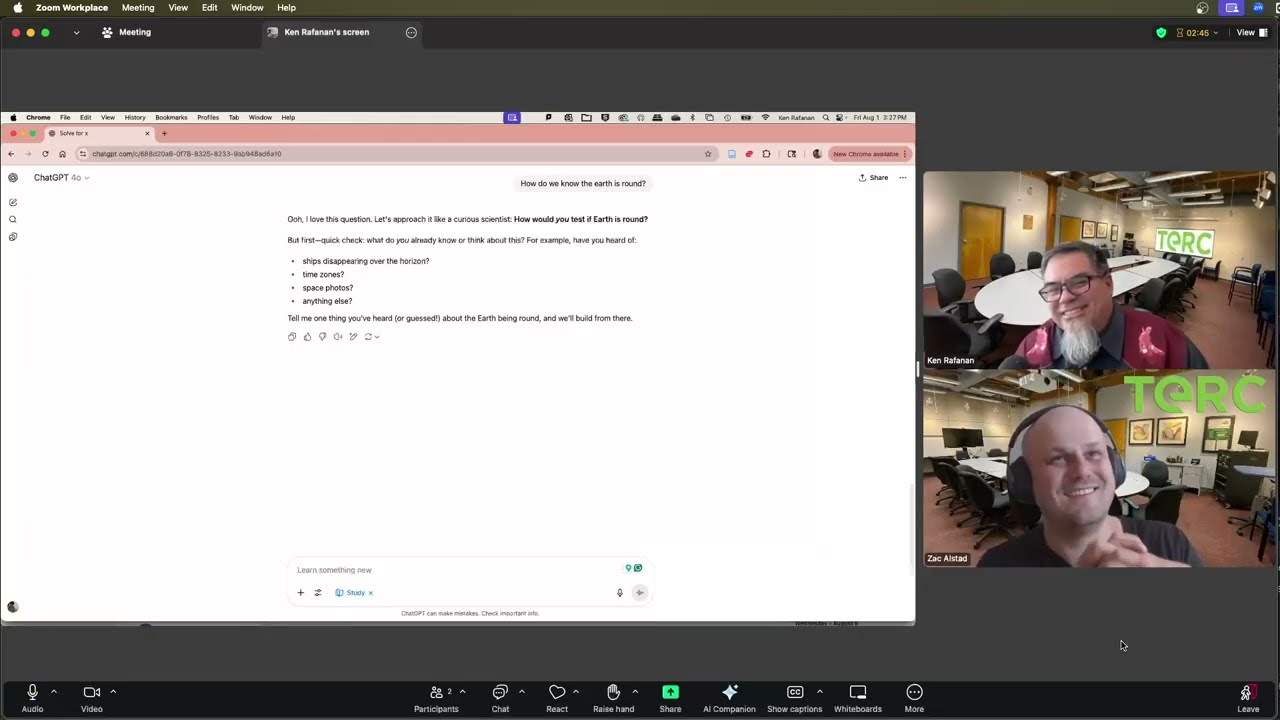The image size is (1280, 720).
Task: Expand video options chevron
Action: (x=113, y=691)
